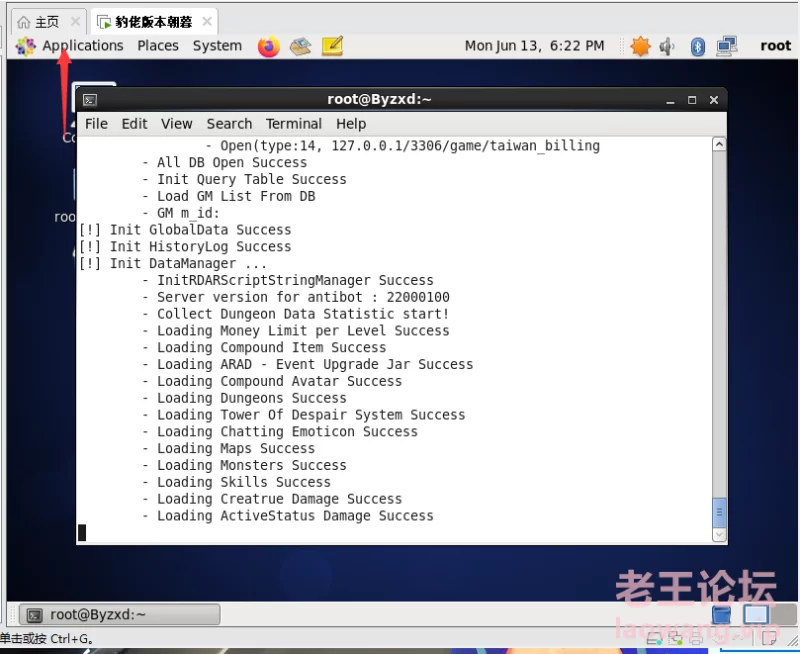Click the terminal scrollbar down arrow
This screenshot has height=654, width=800.
[719, 534]
